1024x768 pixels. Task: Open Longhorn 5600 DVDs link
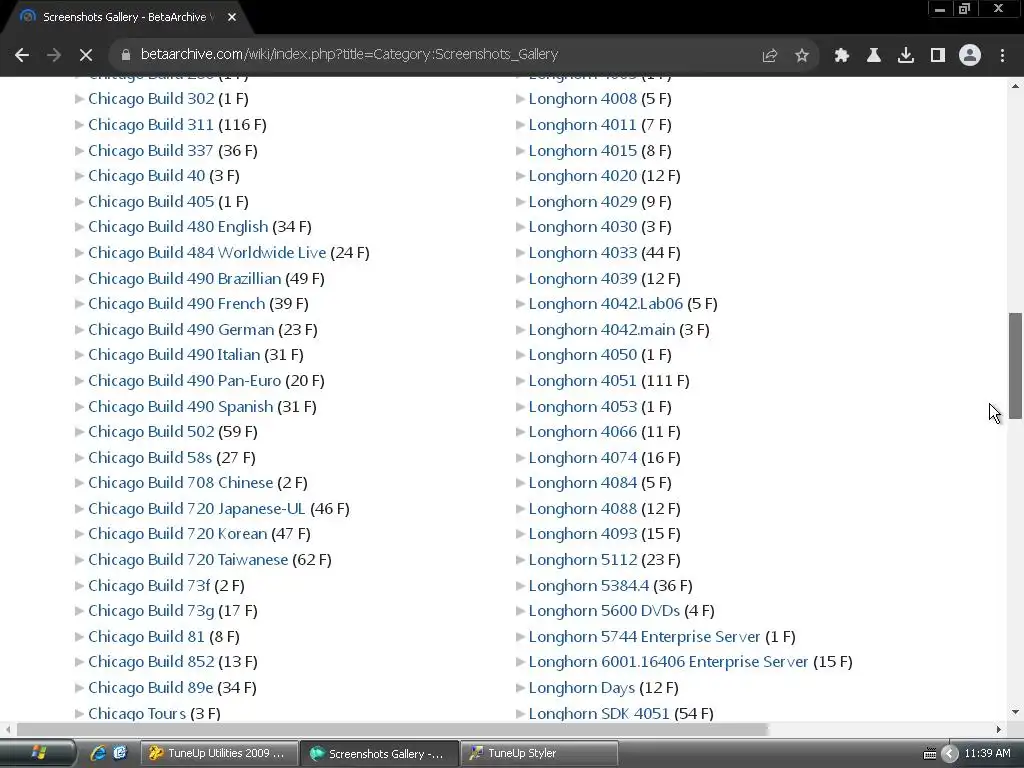point(605,611)
